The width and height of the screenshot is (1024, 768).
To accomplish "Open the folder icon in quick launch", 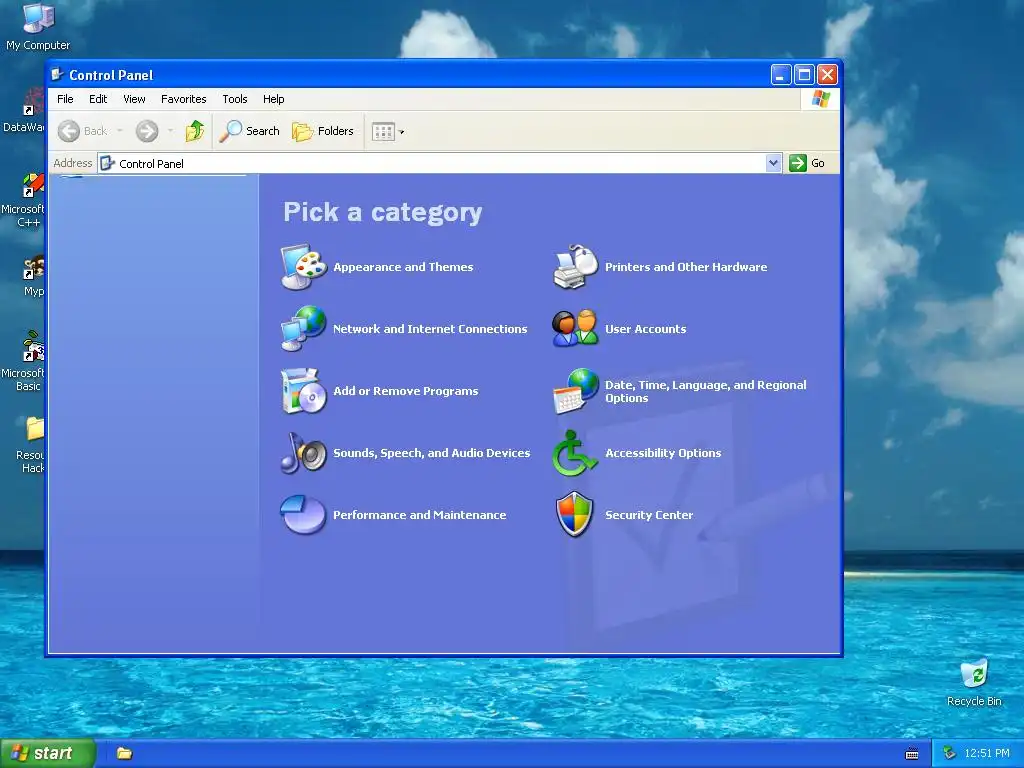I will click(x=124, y=754).
